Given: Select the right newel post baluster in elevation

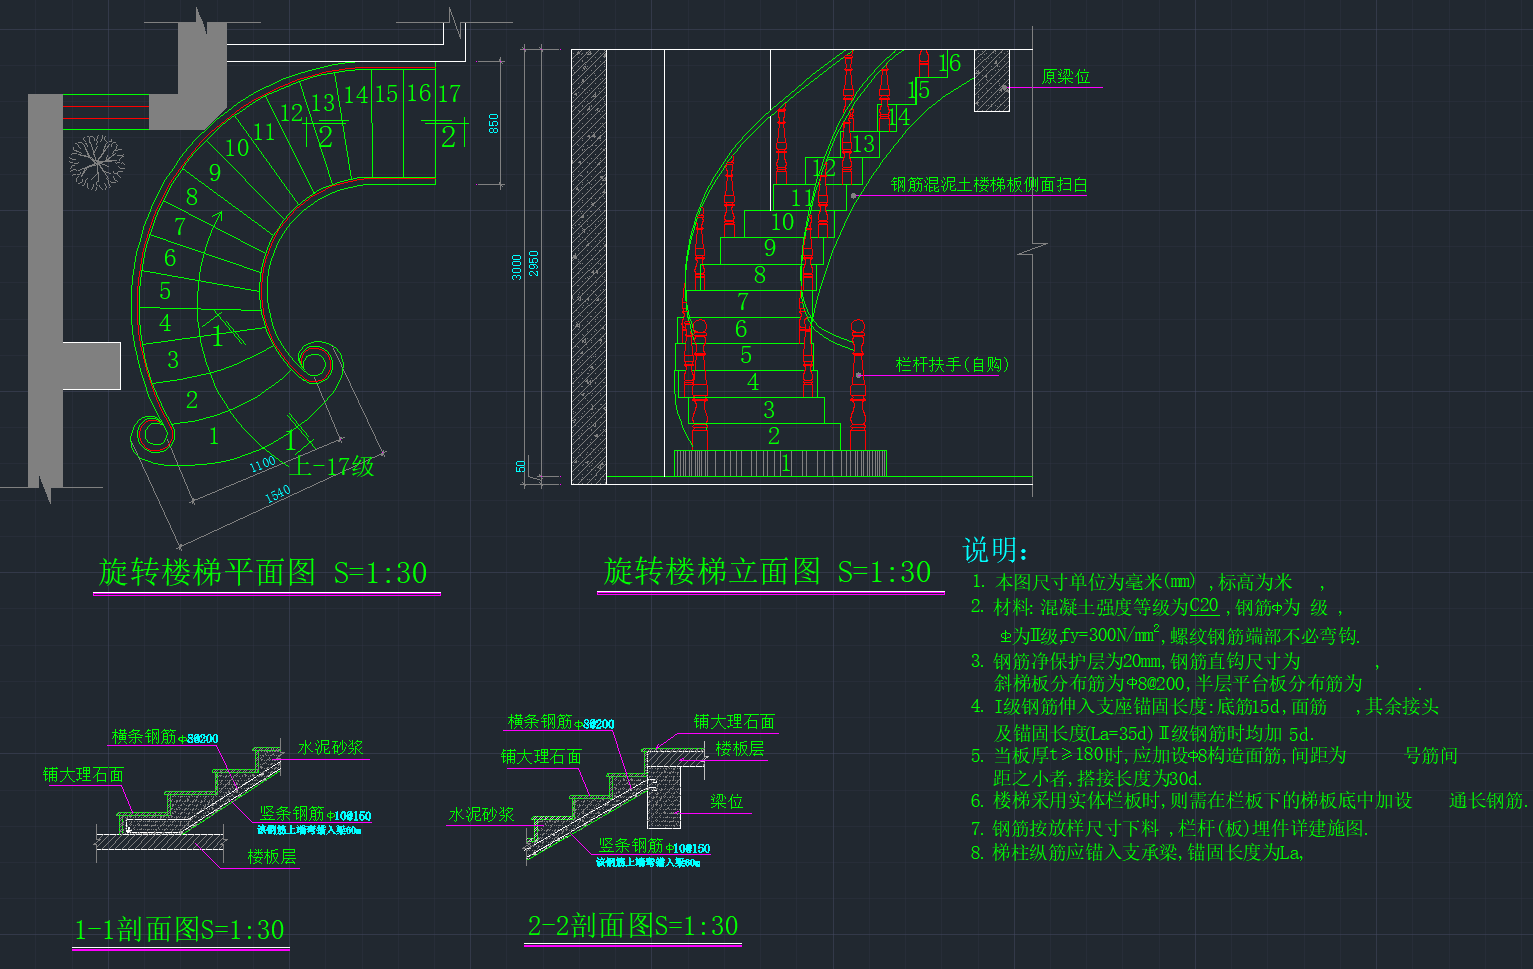Looking at the screenshot, I should (857, 385).
